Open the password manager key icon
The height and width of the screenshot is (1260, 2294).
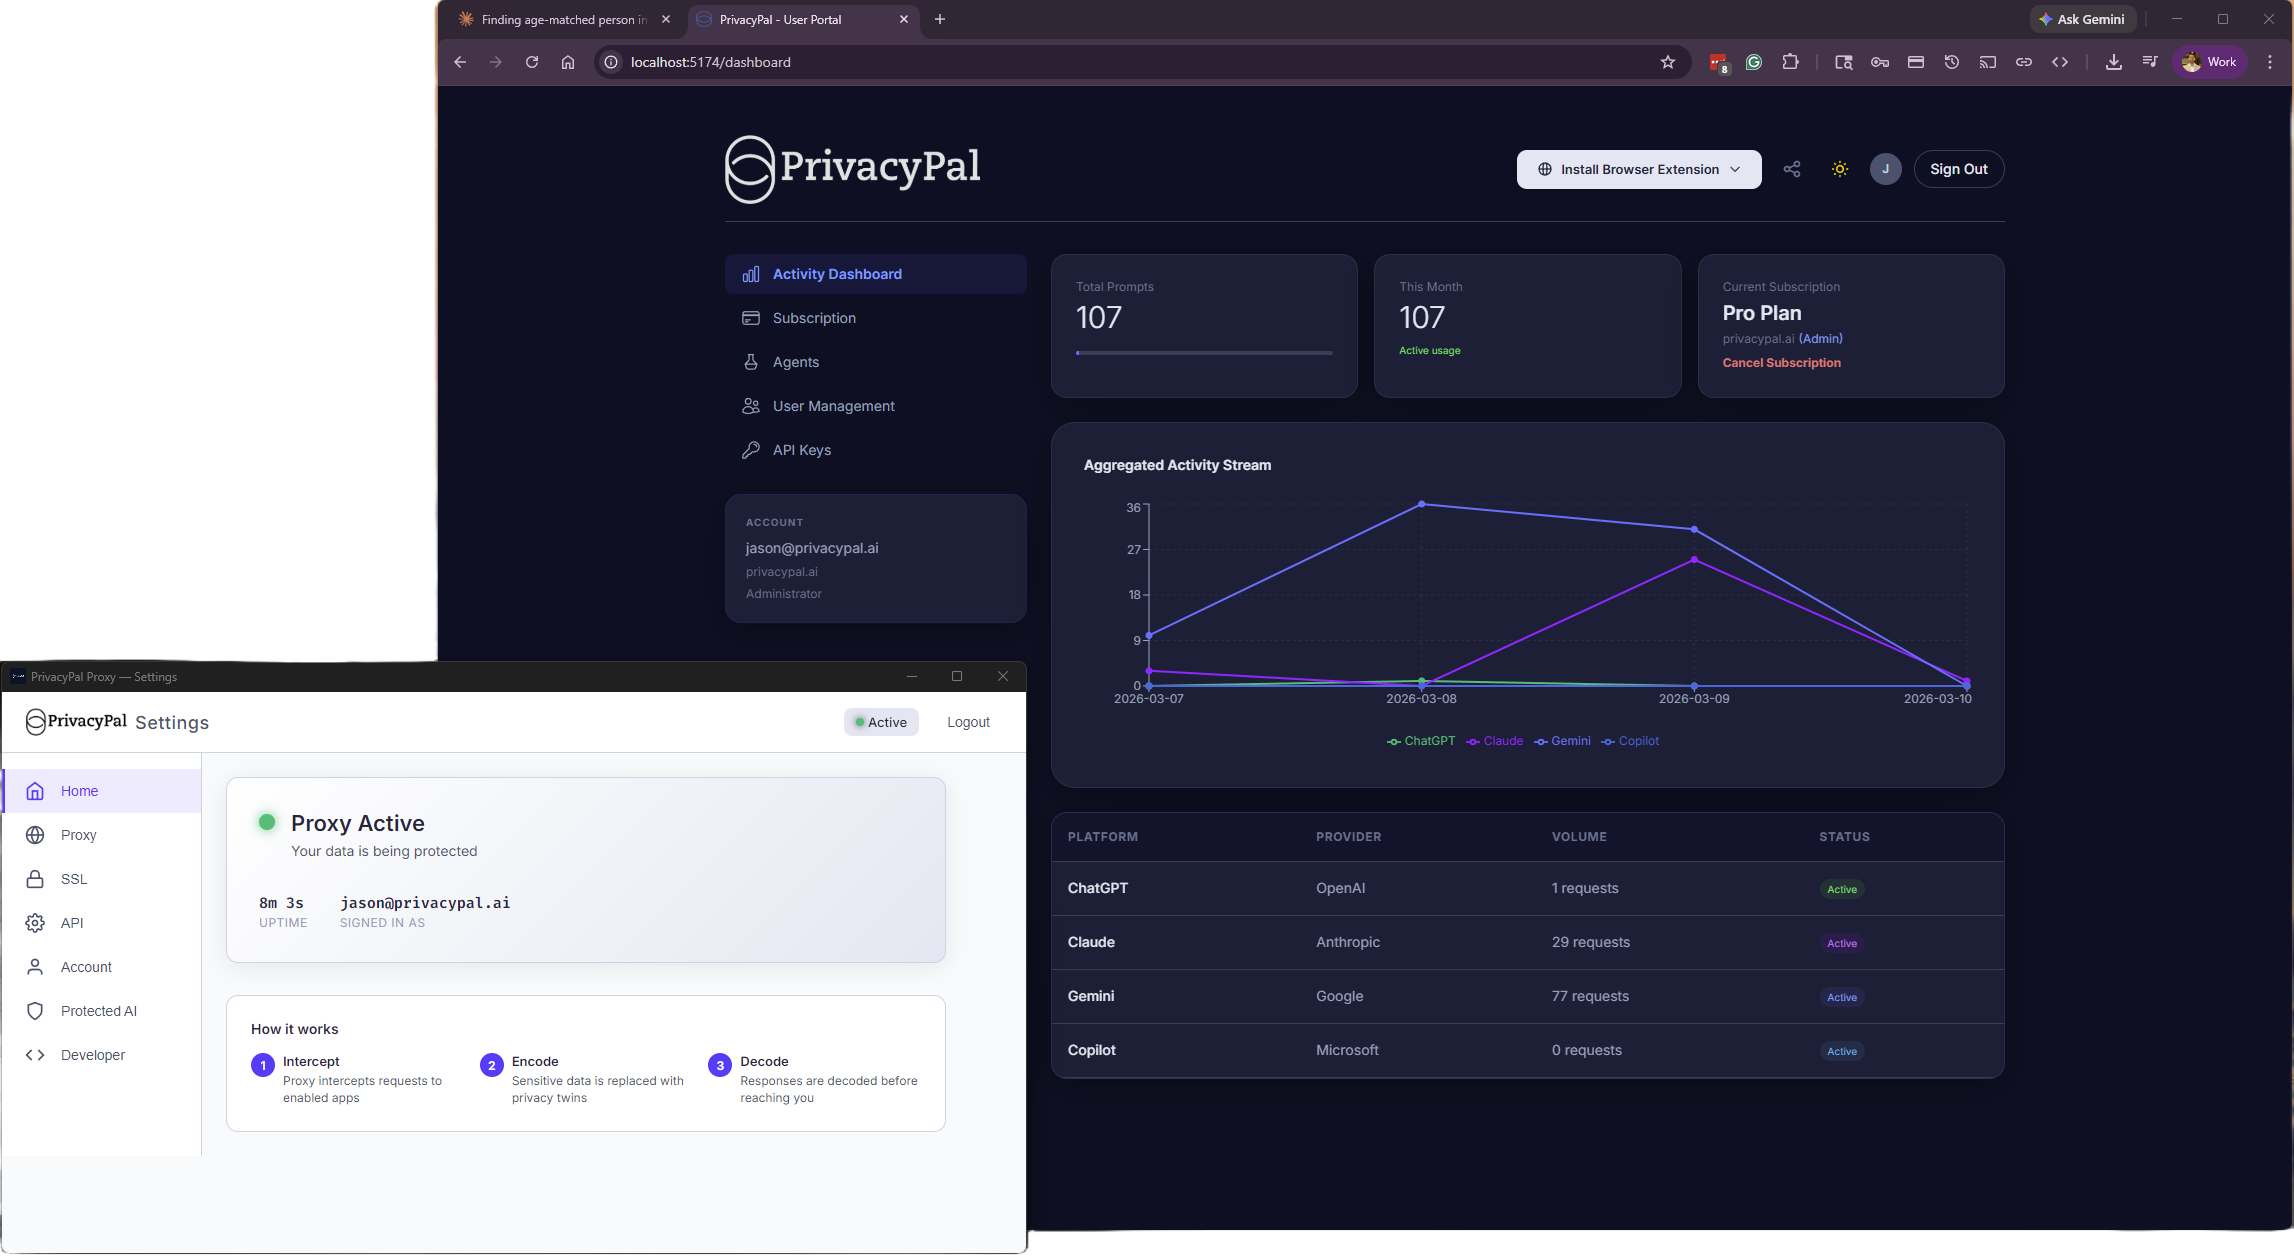click(1880, 62)
